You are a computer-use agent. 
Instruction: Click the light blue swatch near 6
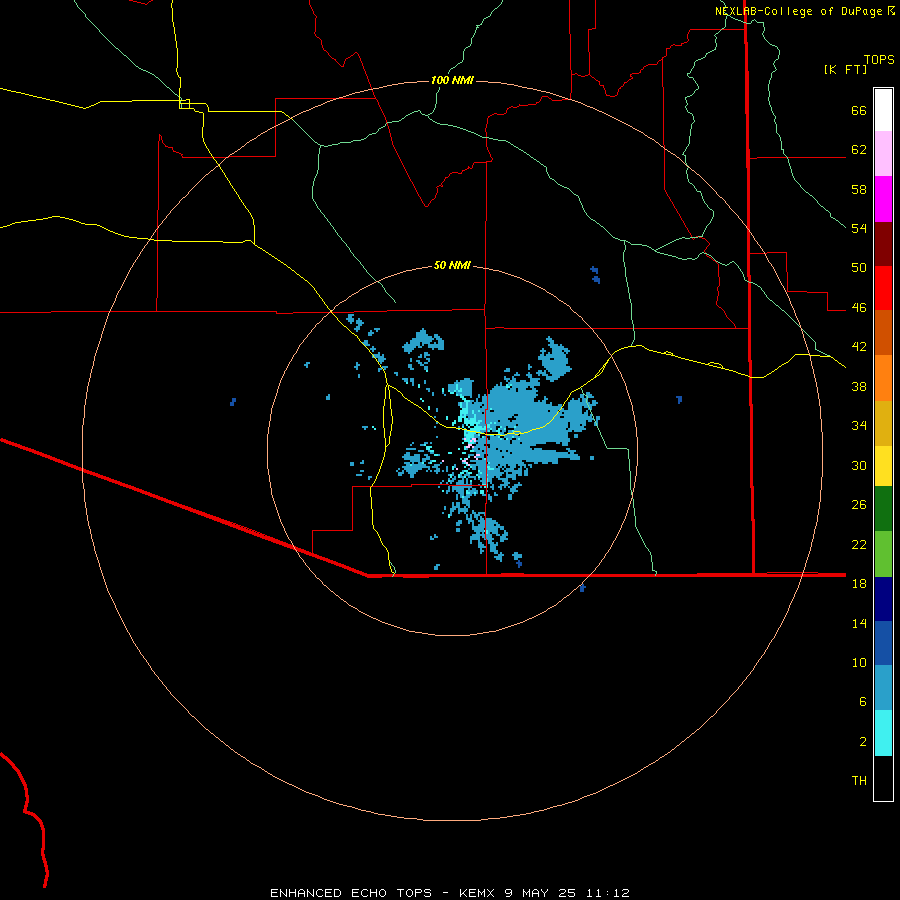tap(883, 688)
